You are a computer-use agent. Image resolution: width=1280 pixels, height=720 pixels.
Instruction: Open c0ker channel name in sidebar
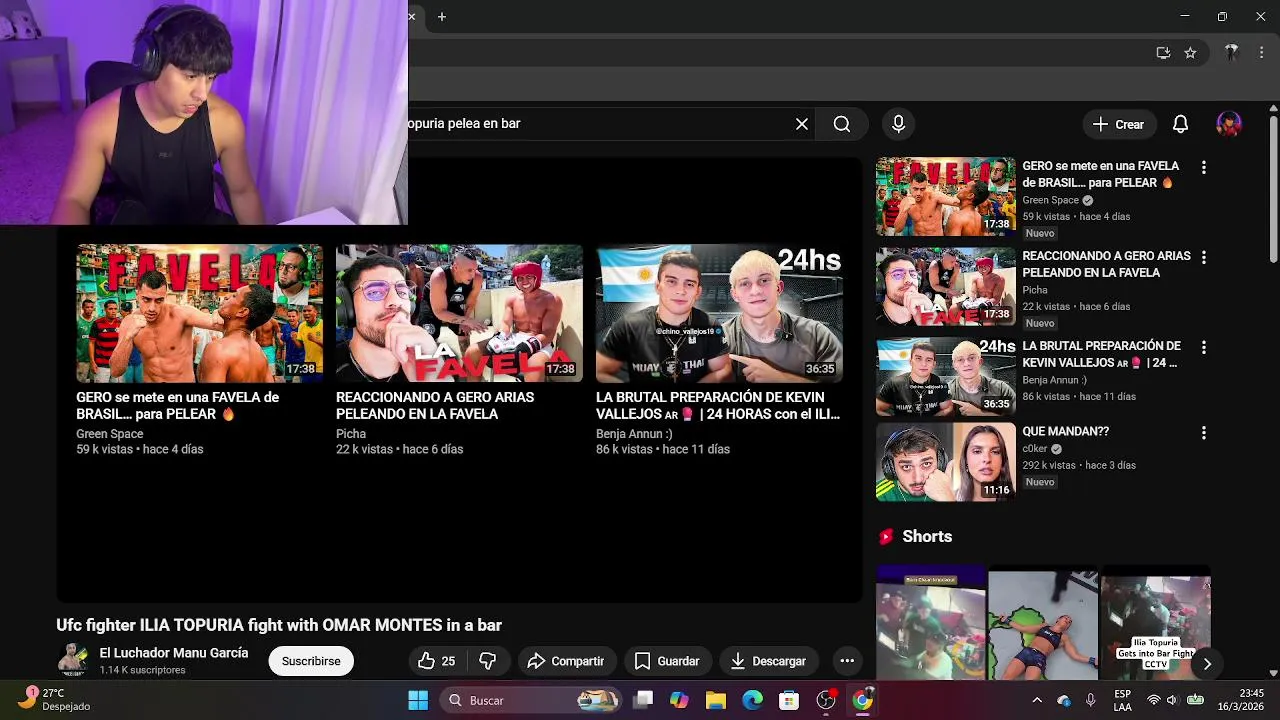[x=1035, y=449]
